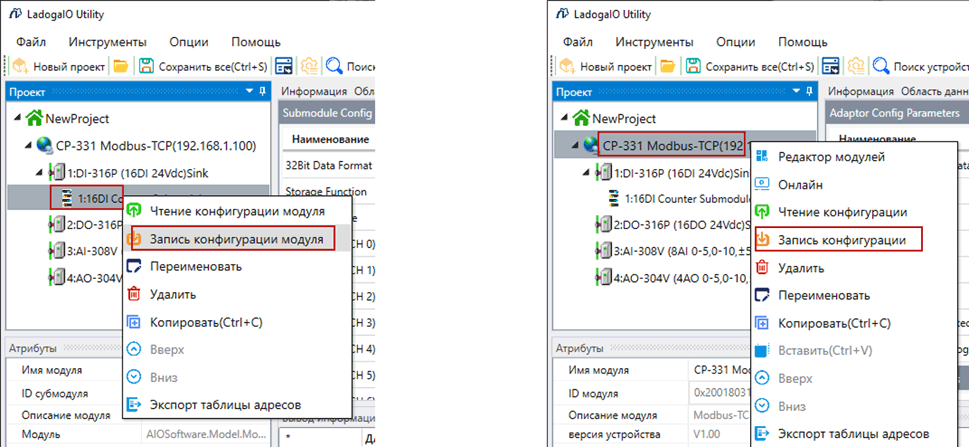Select 3:AI-308V (8AI) in right tree
This screenshot has height=447, width=969.
682,252
